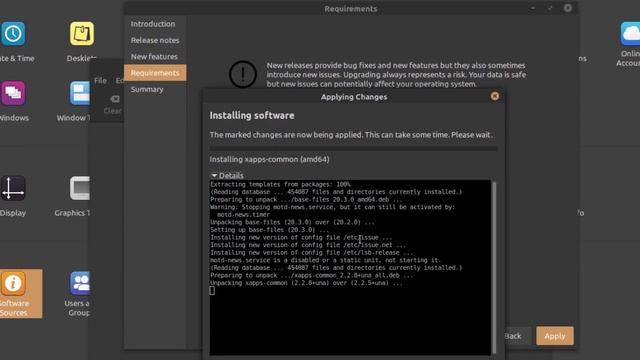Click the installation progress bar
The width and height of the screenshot is (640, 360).
click(x=353, y=149)
